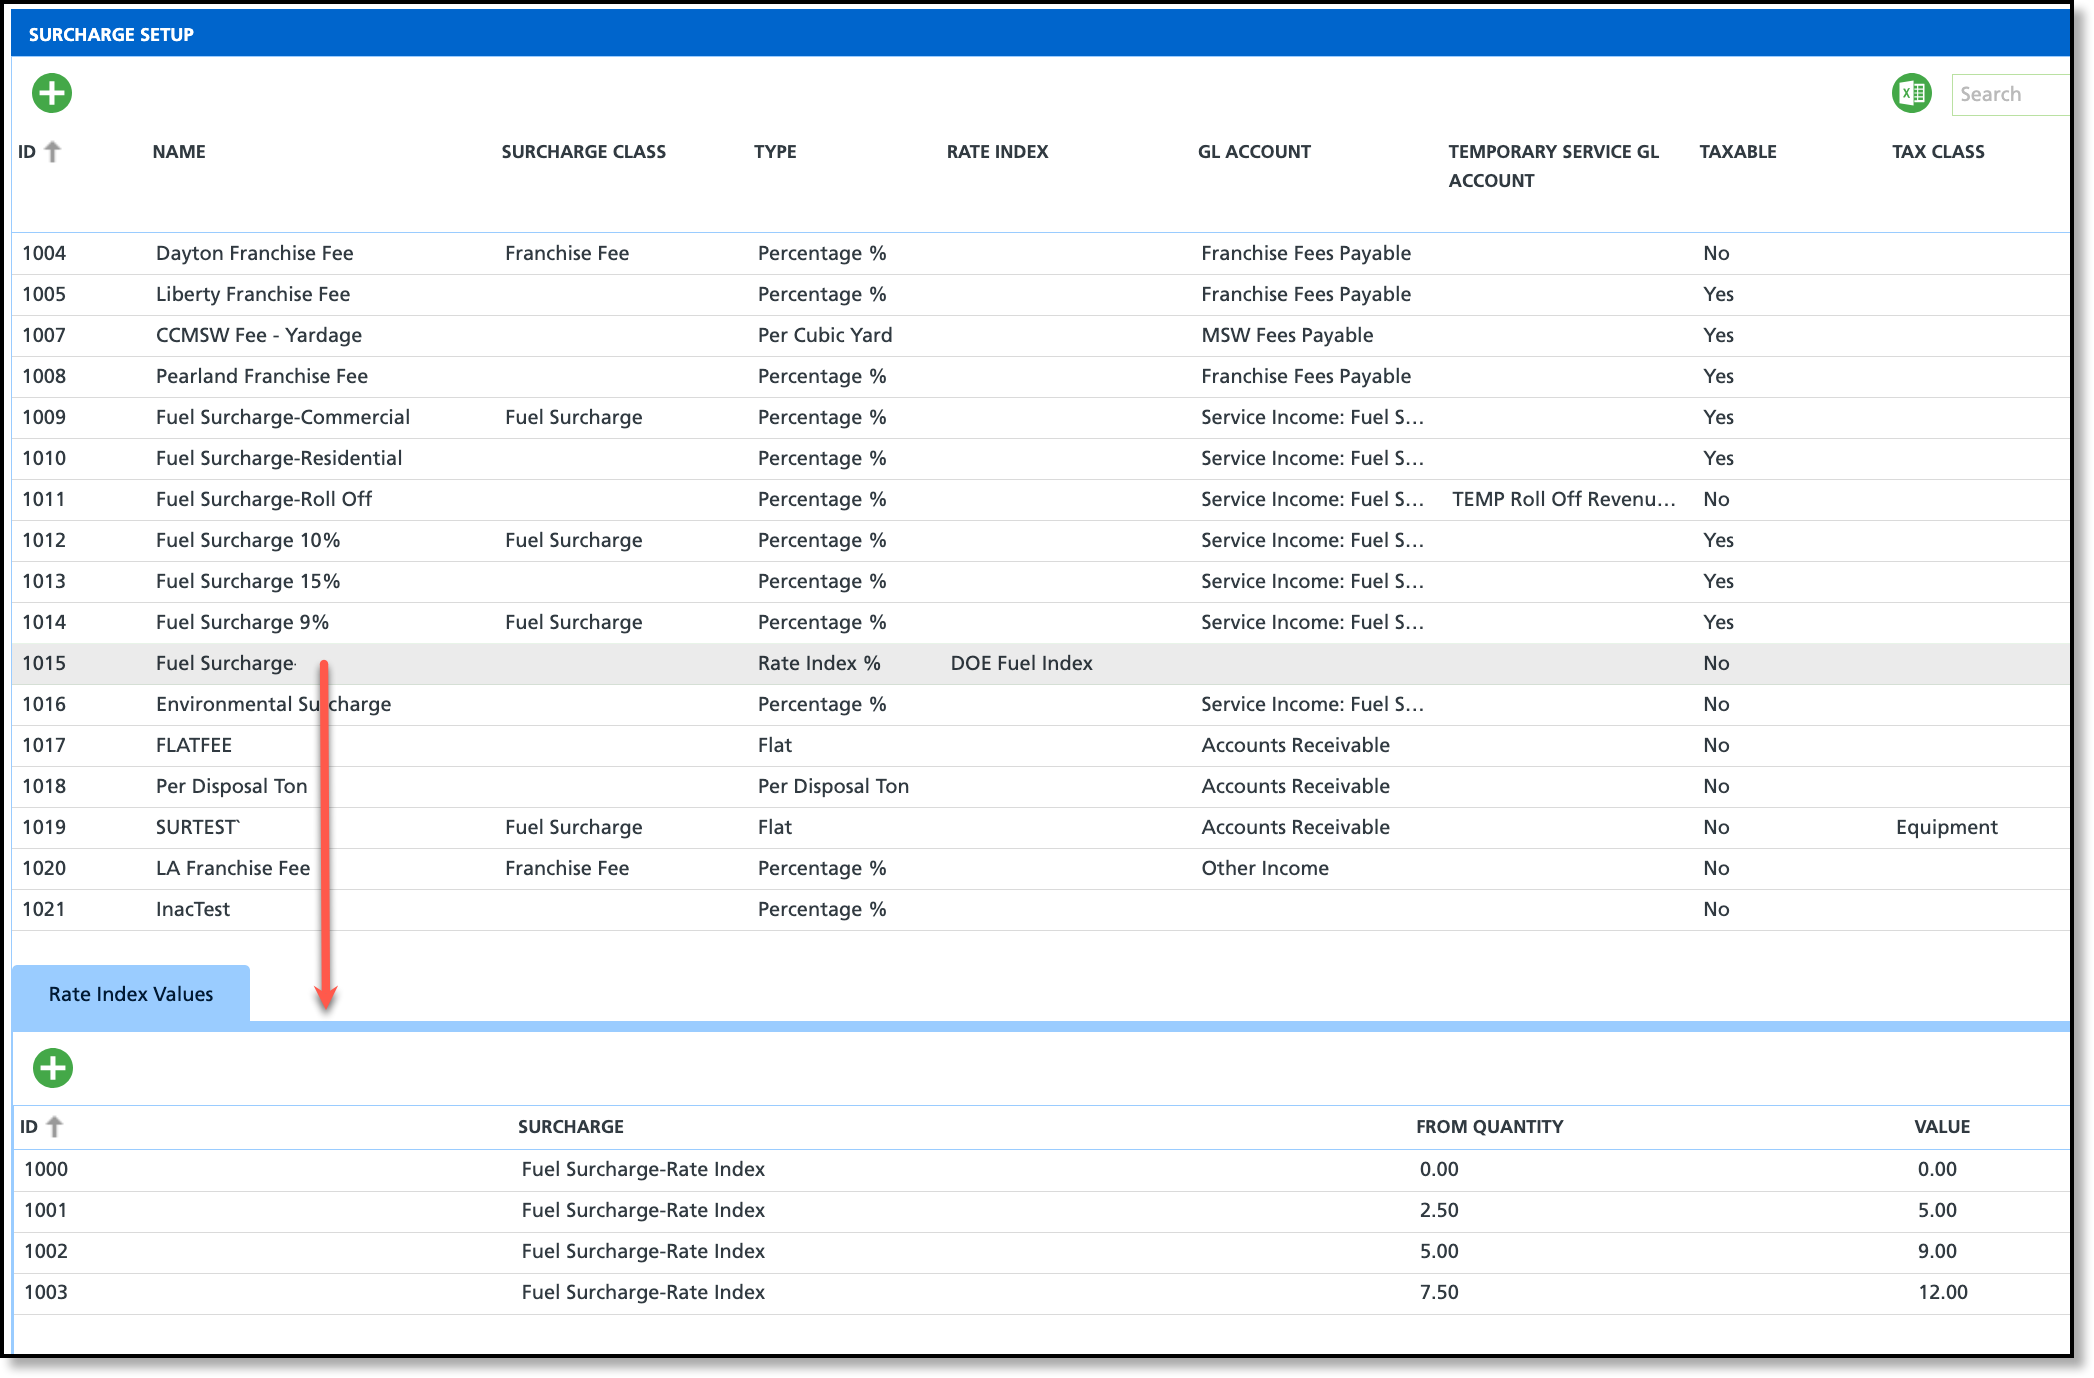Image resolution: width=2094 pixels, height=1378 pixels.
Task: Select the Fuel Surcharge-Roll Off row
Action: [263, 499]
